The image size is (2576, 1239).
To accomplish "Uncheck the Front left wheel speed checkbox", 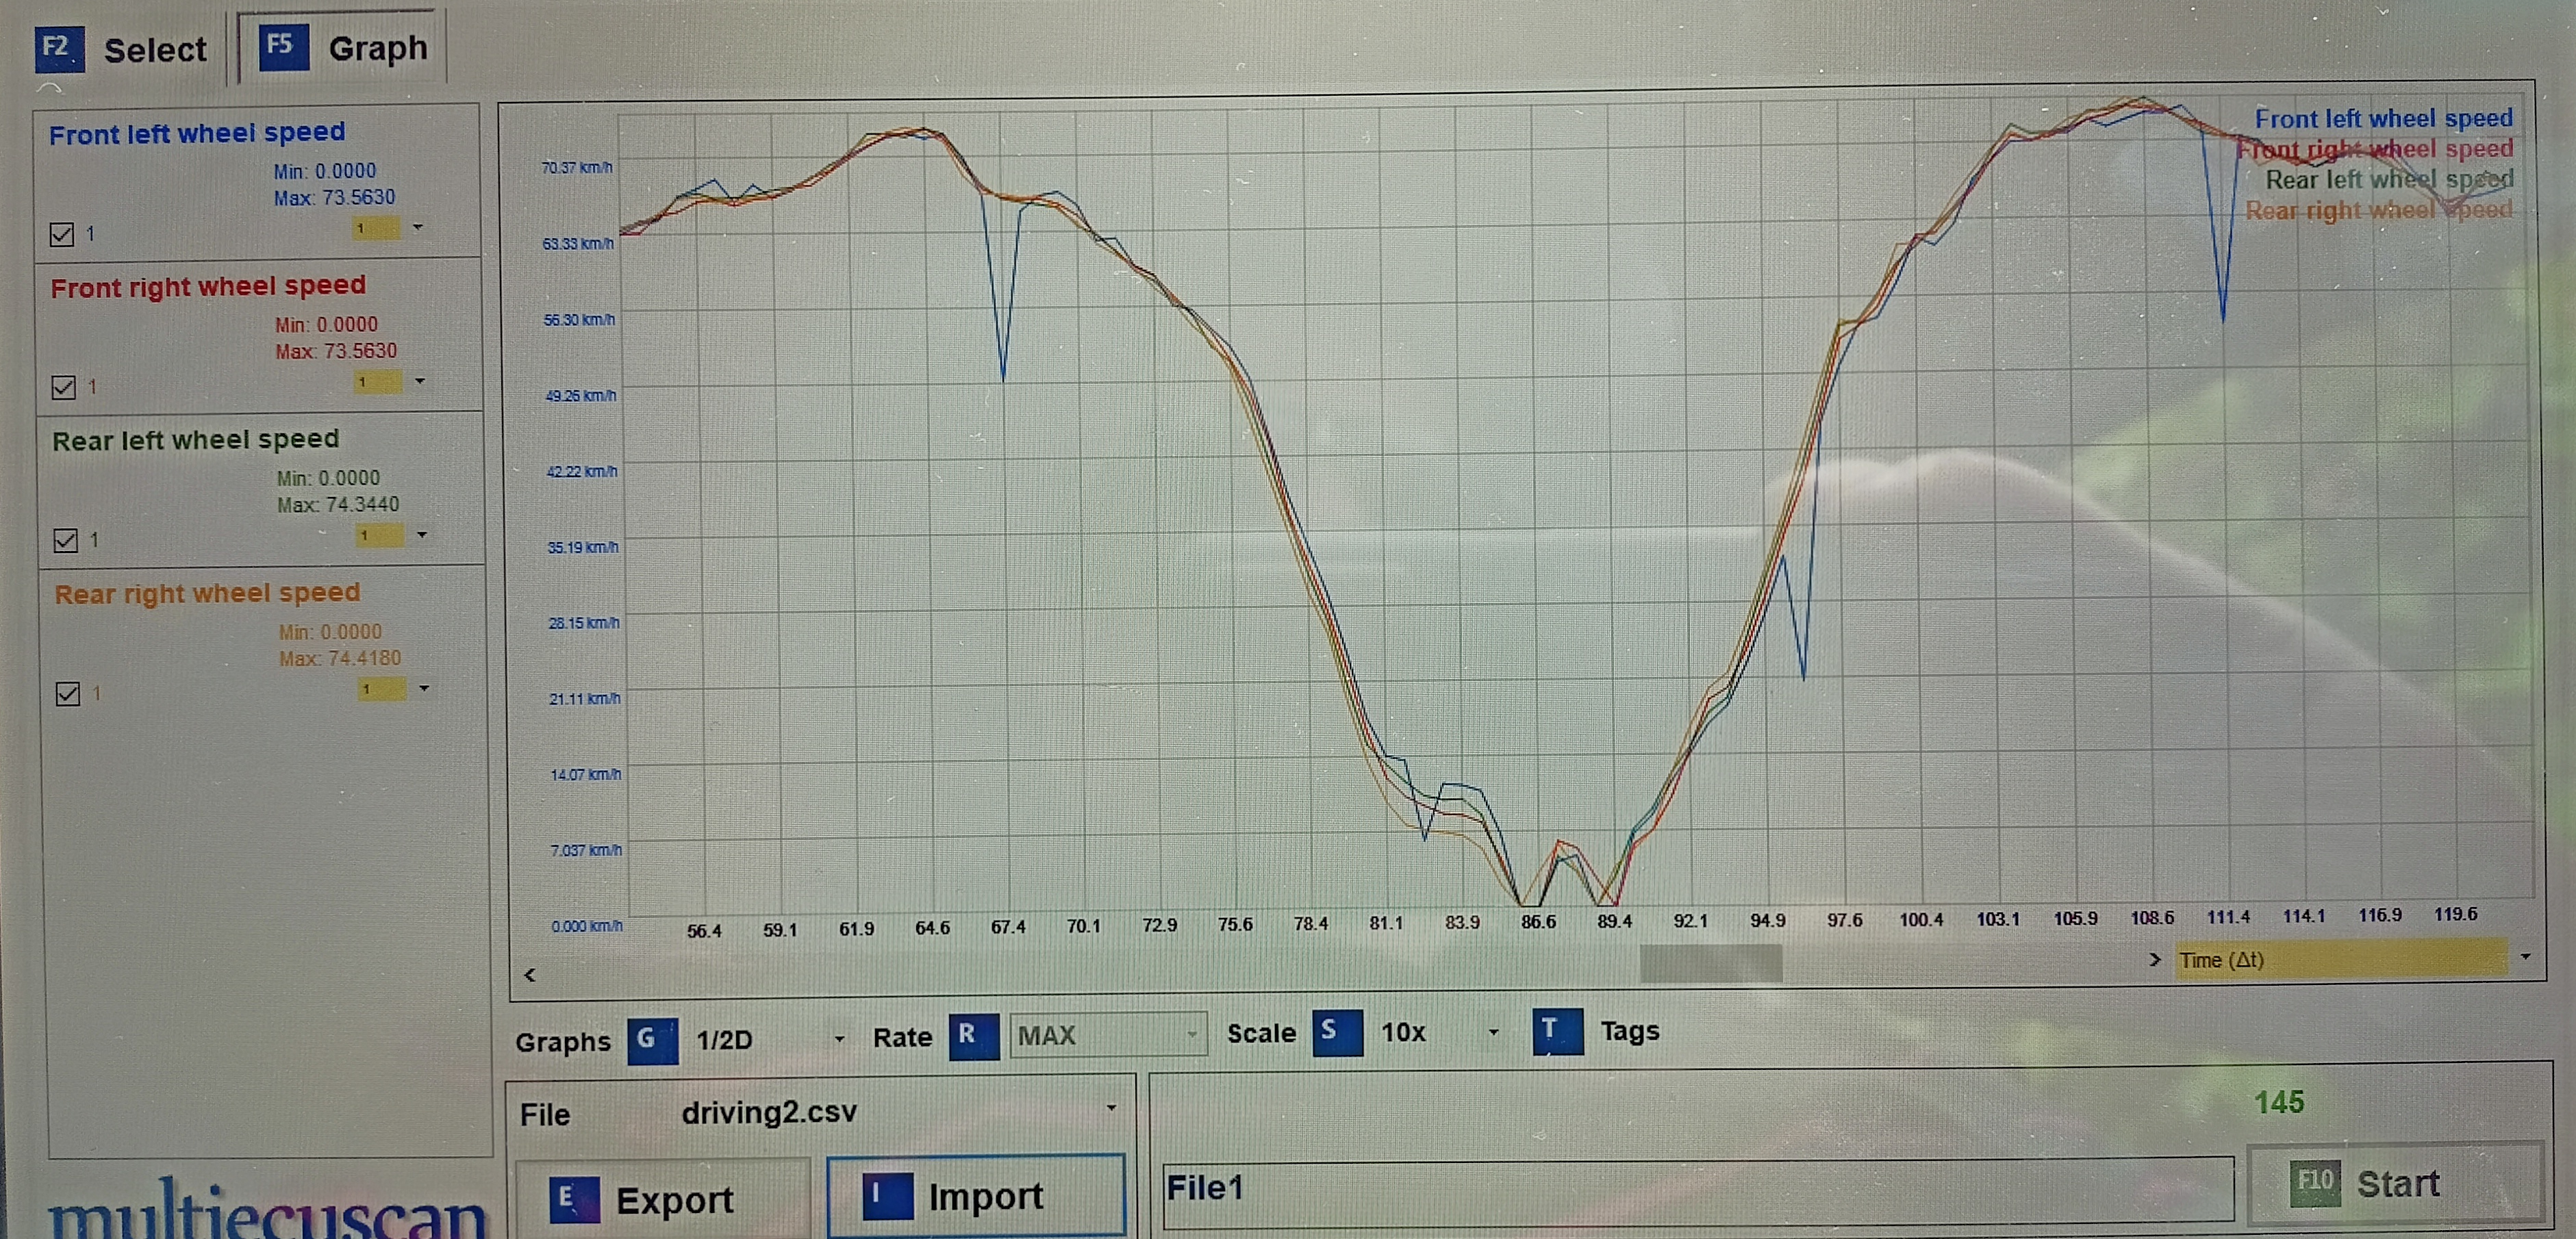I will tap(62, 235).
